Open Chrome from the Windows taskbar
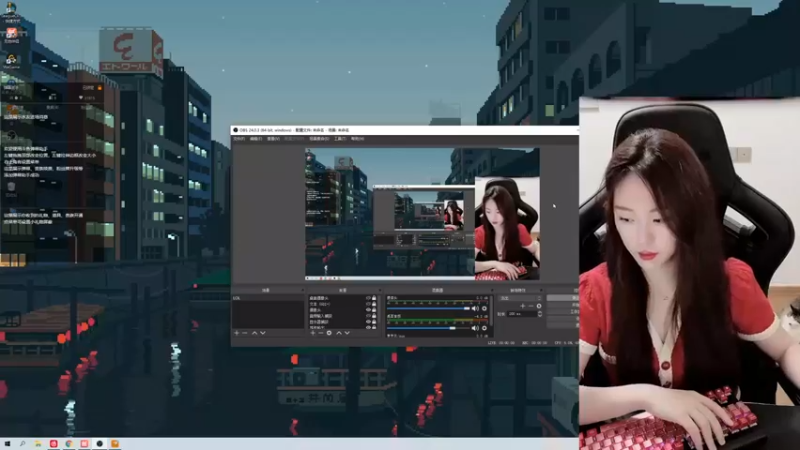 [x=69, y=444]
